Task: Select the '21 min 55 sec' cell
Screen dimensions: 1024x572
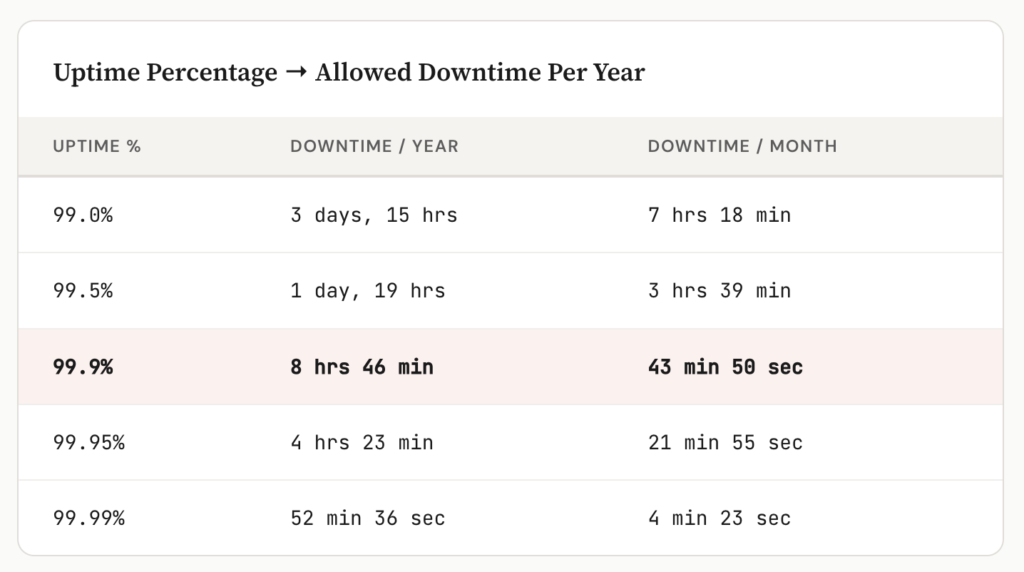Action: click(725, 443)
